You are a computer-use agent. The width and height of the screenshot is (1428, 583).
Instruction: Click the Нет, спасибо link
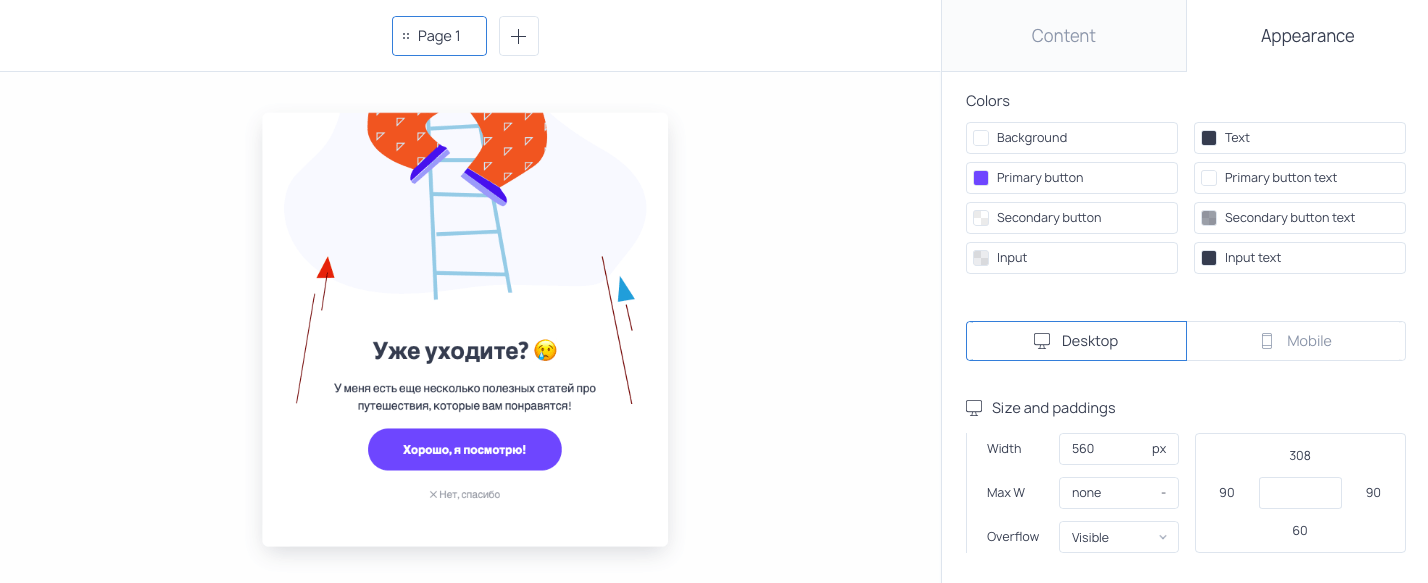[469, 494]
